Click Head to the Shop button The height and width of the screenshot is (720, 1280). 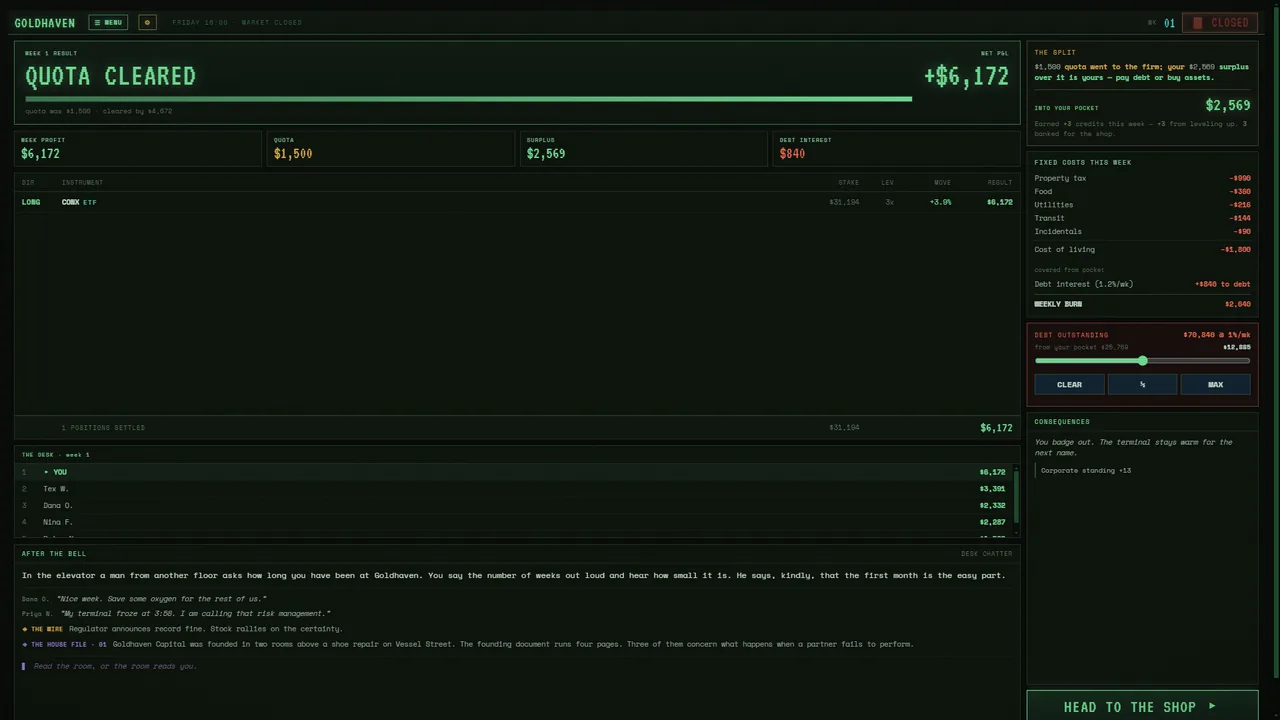pyautogui.click(x=1142, y=706)
